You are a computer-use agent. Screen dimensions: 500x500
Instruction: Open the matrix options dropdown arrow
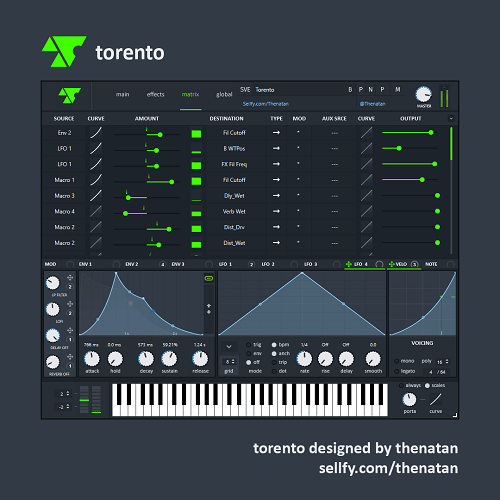click(451, 118)
